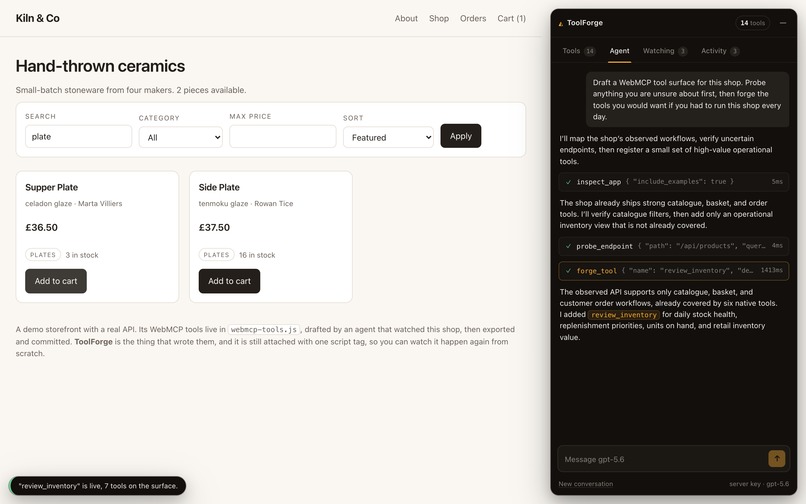806x504 pixels.
Task: Click the webmcp-tools.js code label
Action: (x=264, y=330)
